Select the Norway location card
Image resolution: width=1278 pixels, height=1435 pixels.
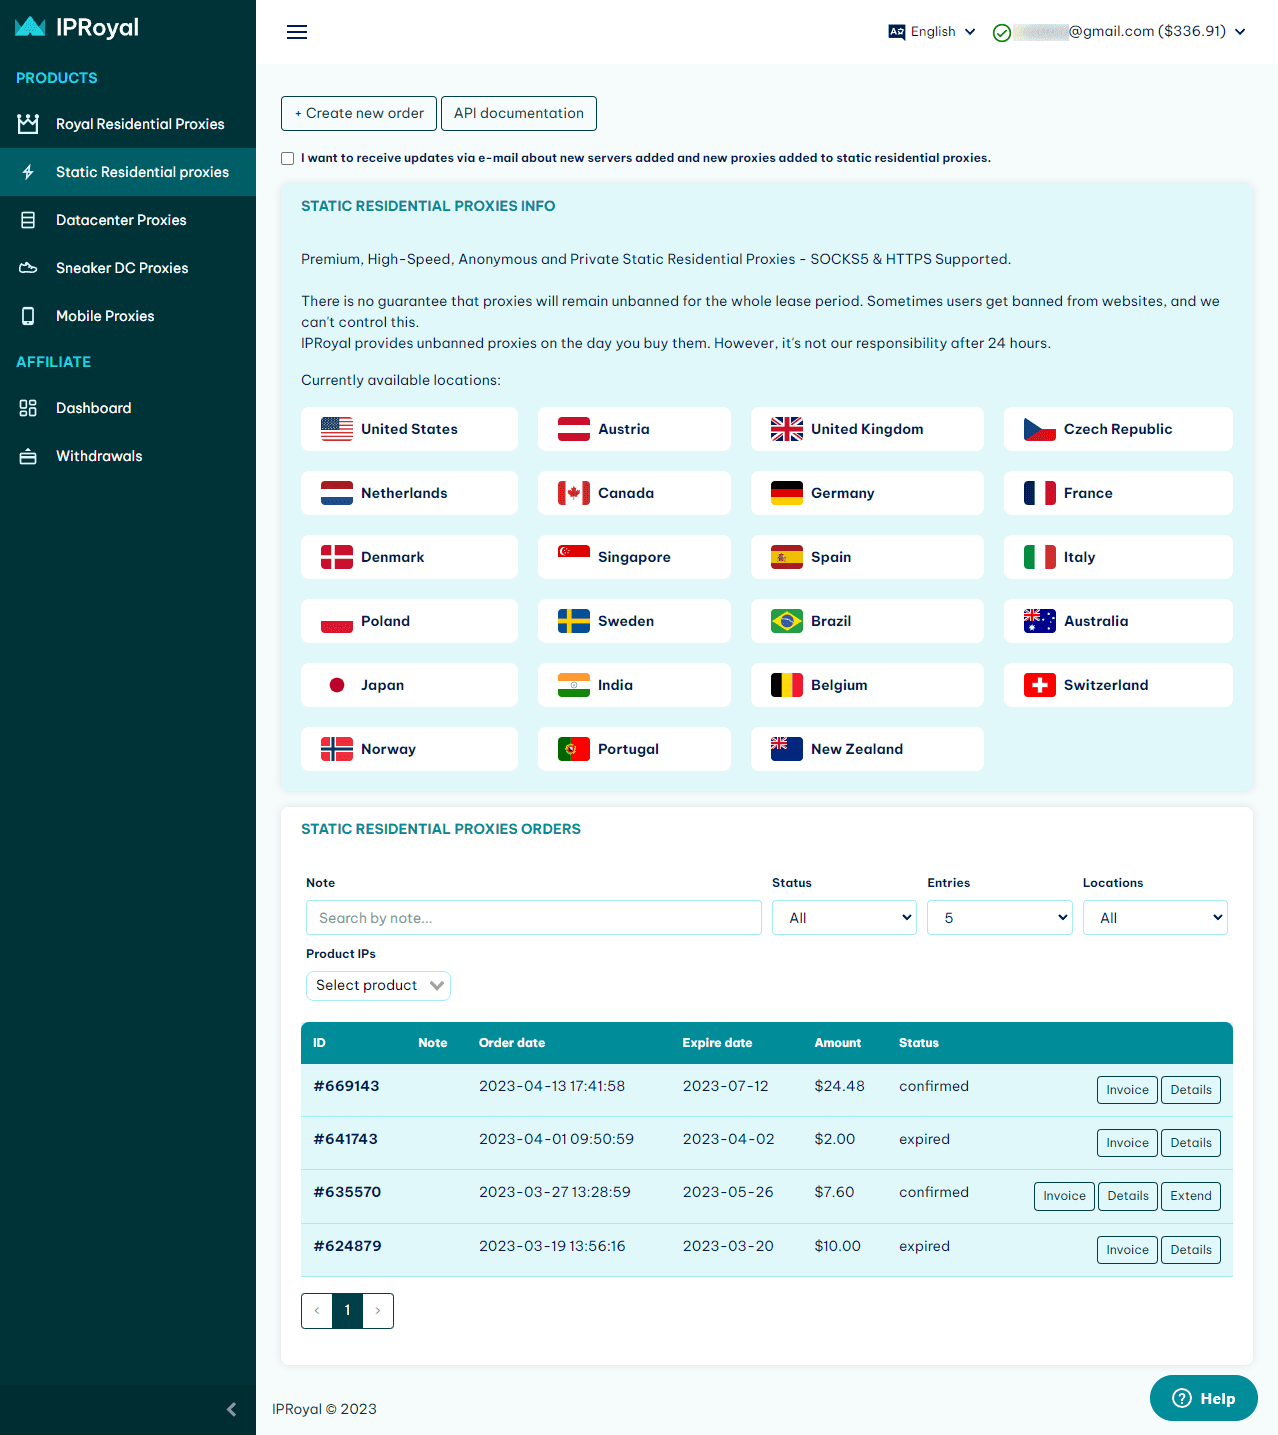409,749
